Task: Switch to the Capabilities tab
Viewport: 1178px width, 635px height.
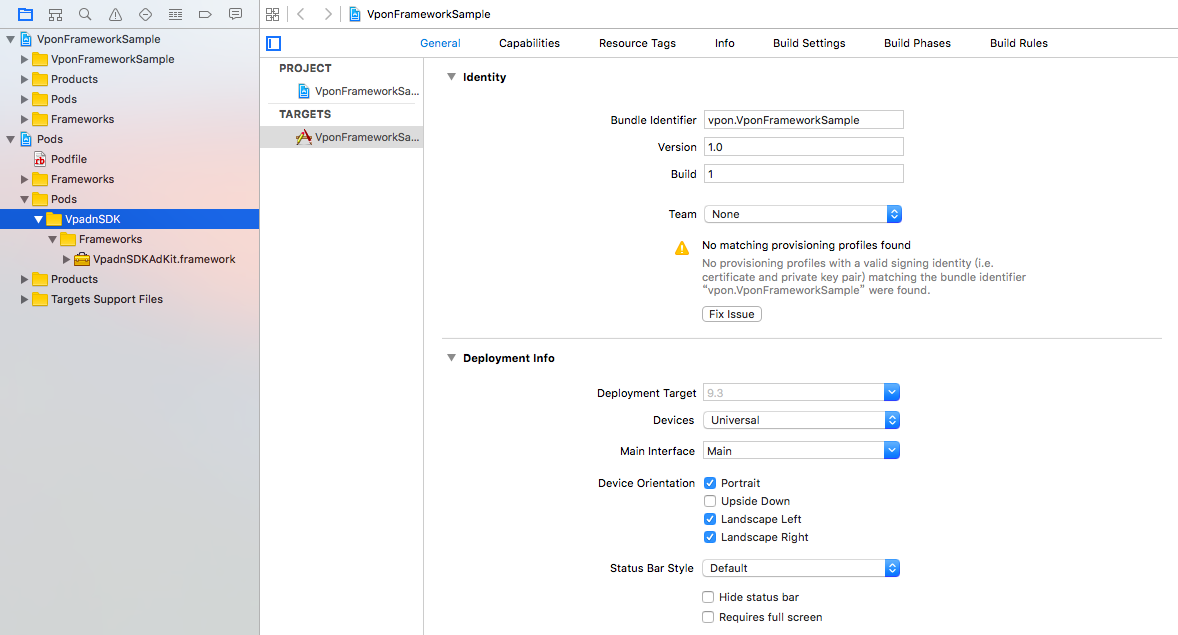Action: [530, 44]
